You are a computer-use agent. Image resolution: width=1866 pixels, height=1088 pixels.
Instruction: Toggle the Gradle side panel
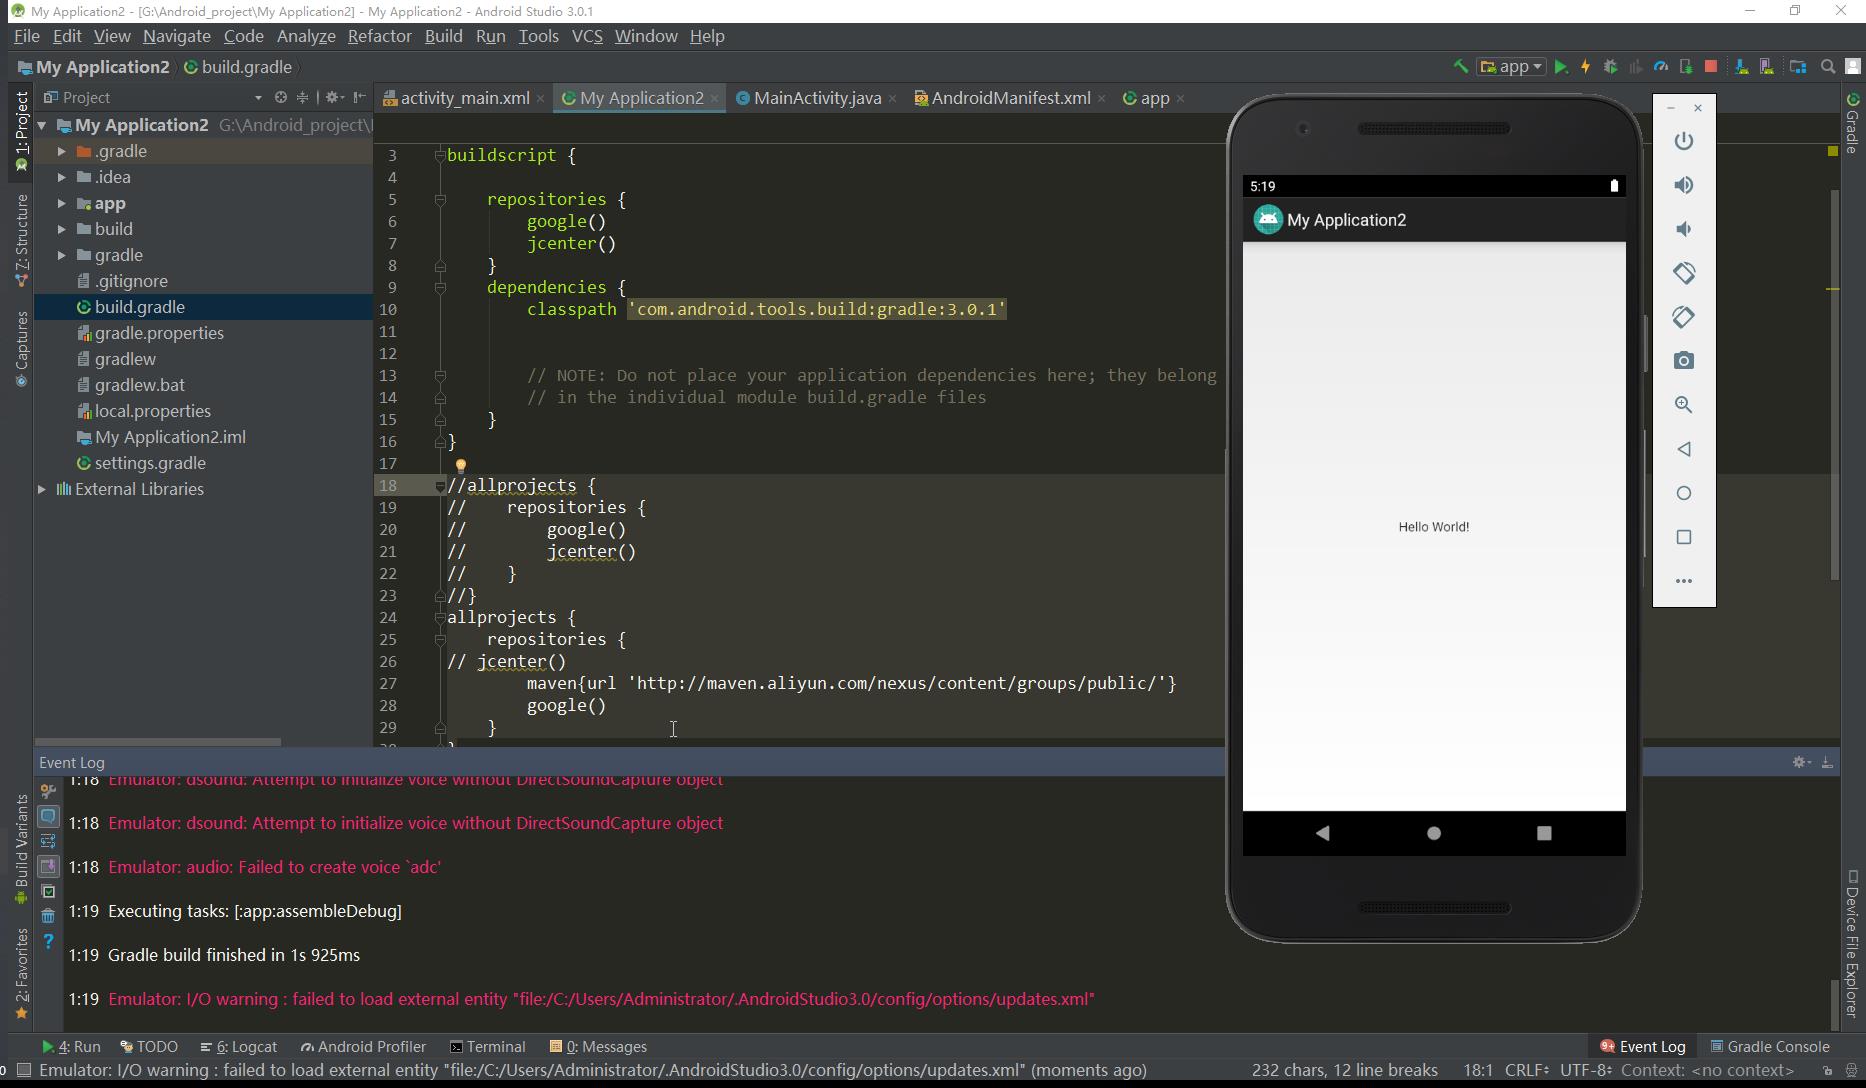[x=1853, y=122]
